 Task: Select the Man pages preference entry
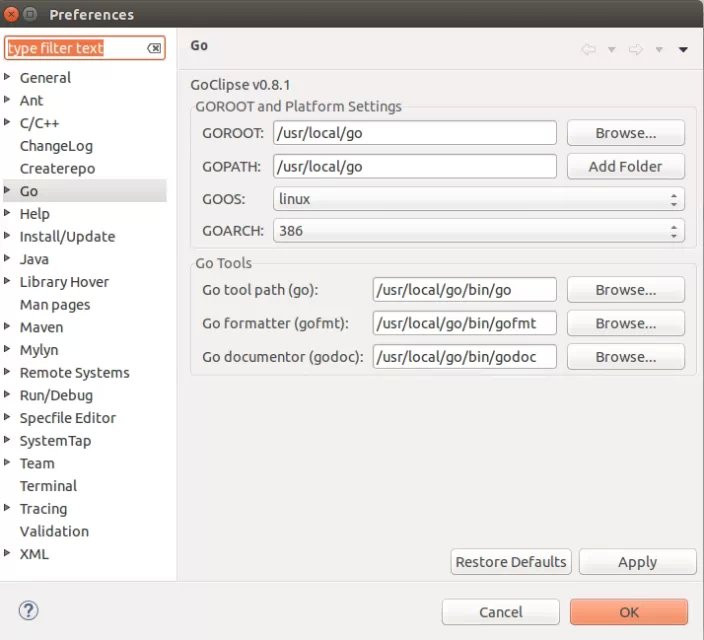pos(55,305)
